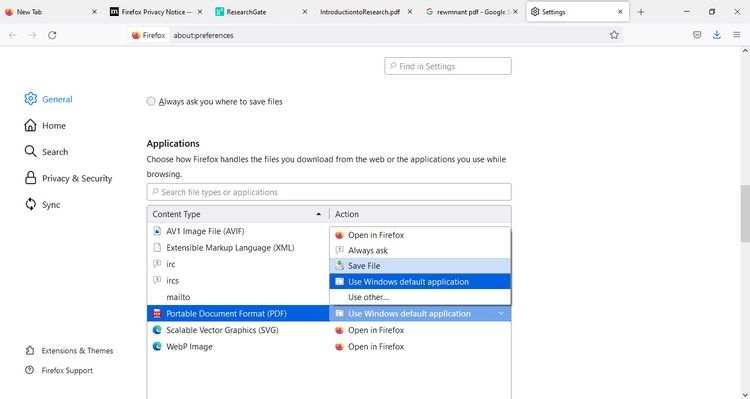
Task: Open the Firefox application menu
Action: 737,35
